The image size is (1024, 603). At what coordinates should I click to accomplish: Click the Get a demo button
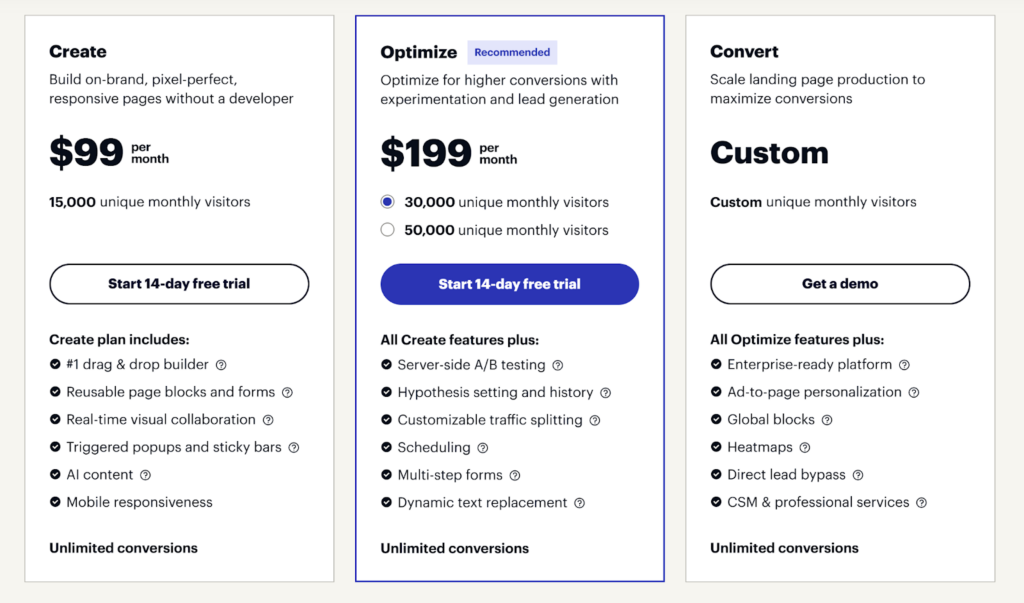click(840, 284)
